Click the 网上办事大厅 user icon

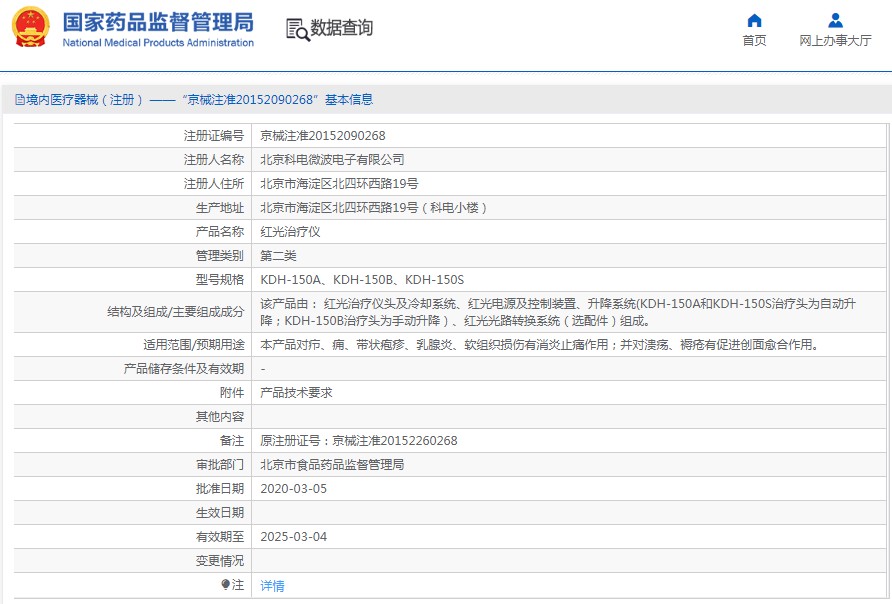tap(835, 20)
